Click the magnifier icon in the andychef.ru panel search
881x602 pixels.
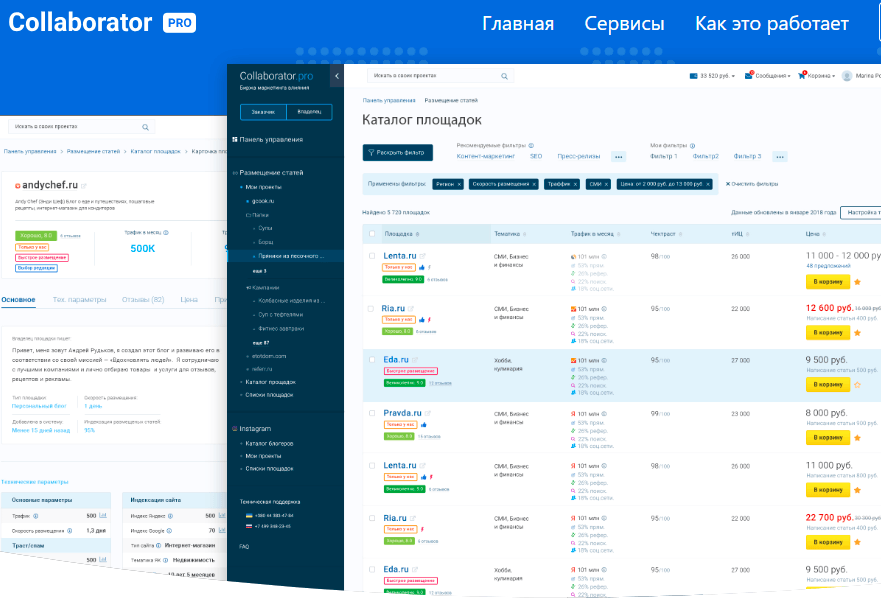click(145, 127)
